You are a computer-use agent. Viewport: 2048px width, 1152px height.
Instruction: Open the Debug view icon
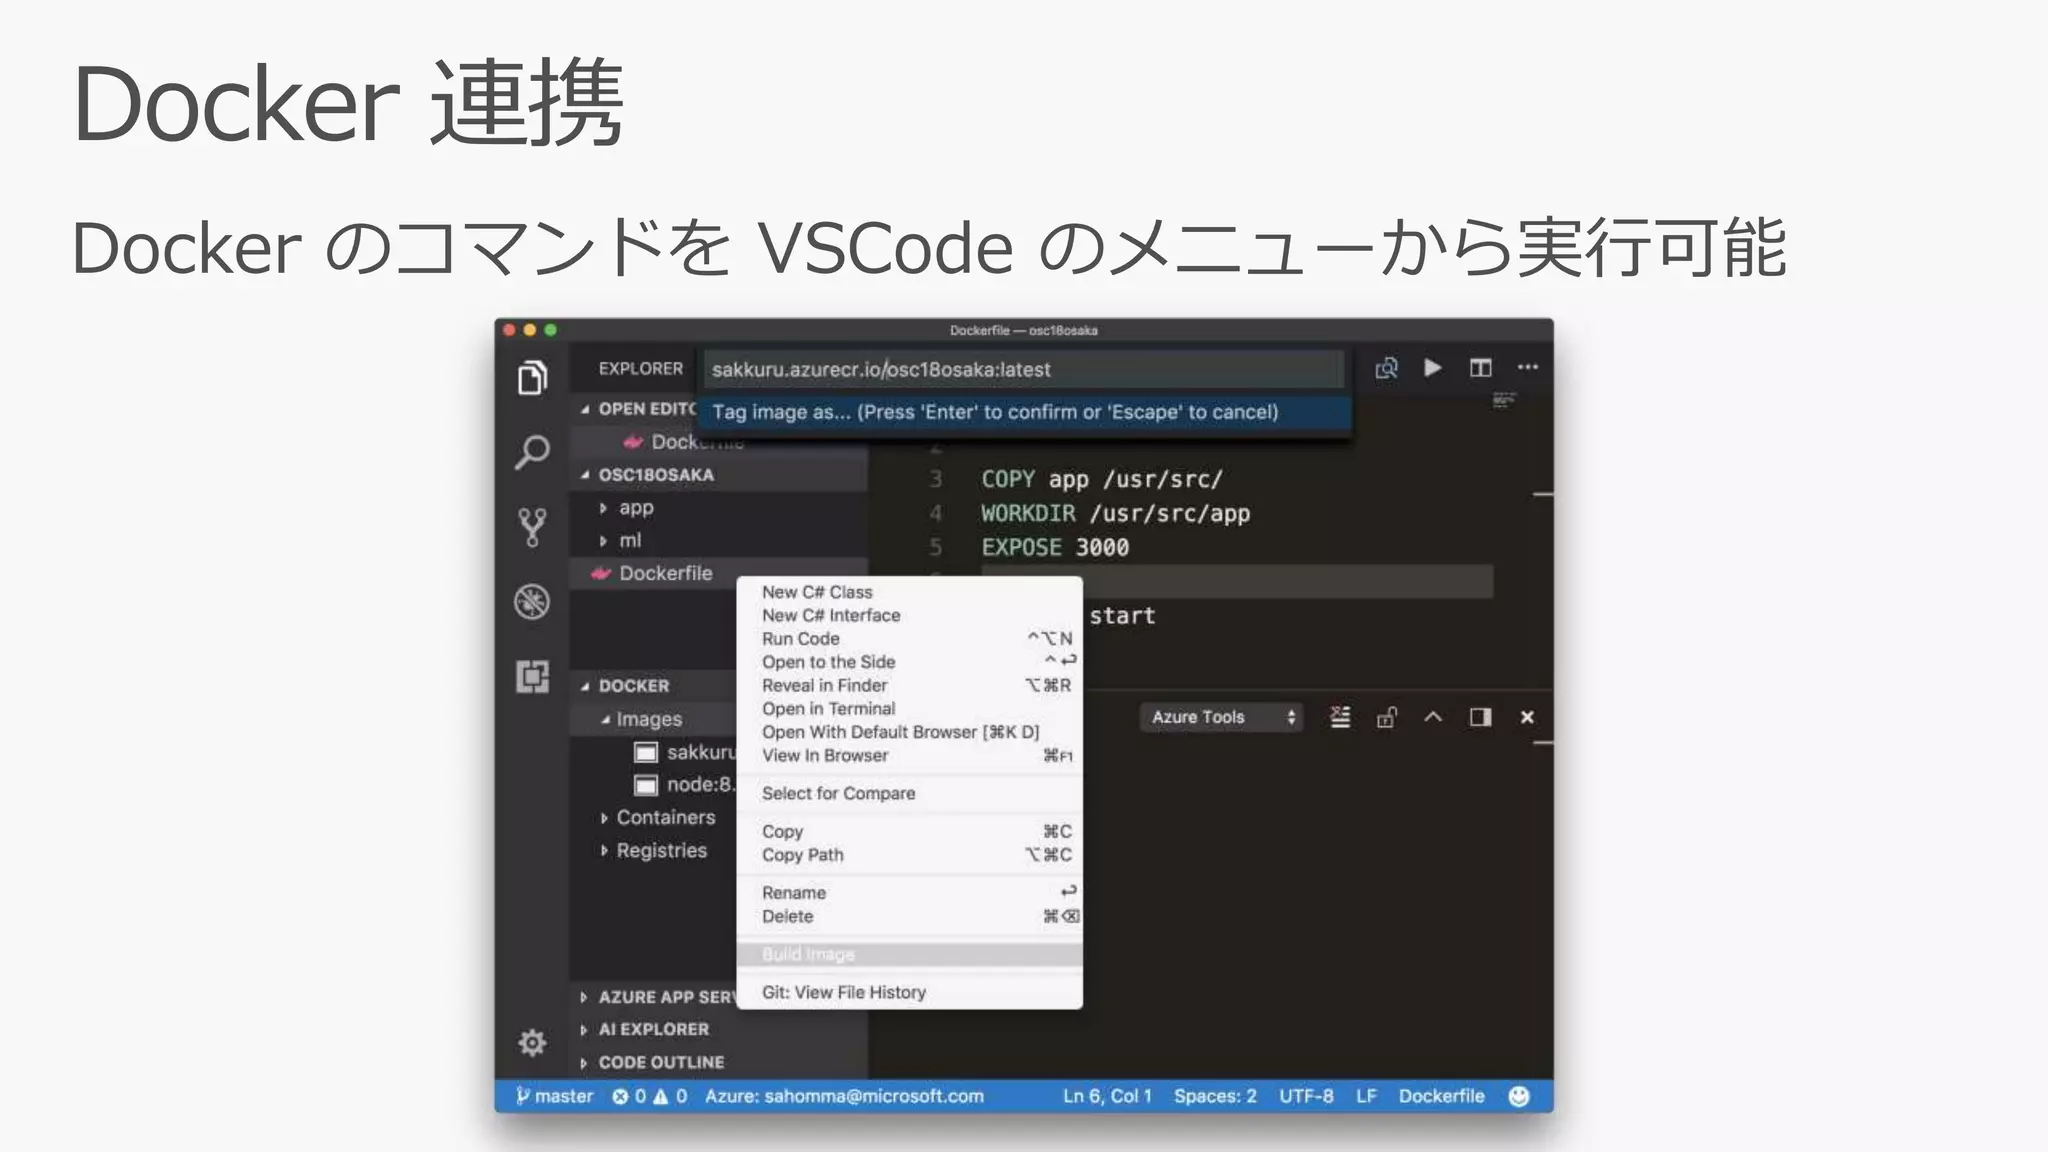[x=532, y=602]
